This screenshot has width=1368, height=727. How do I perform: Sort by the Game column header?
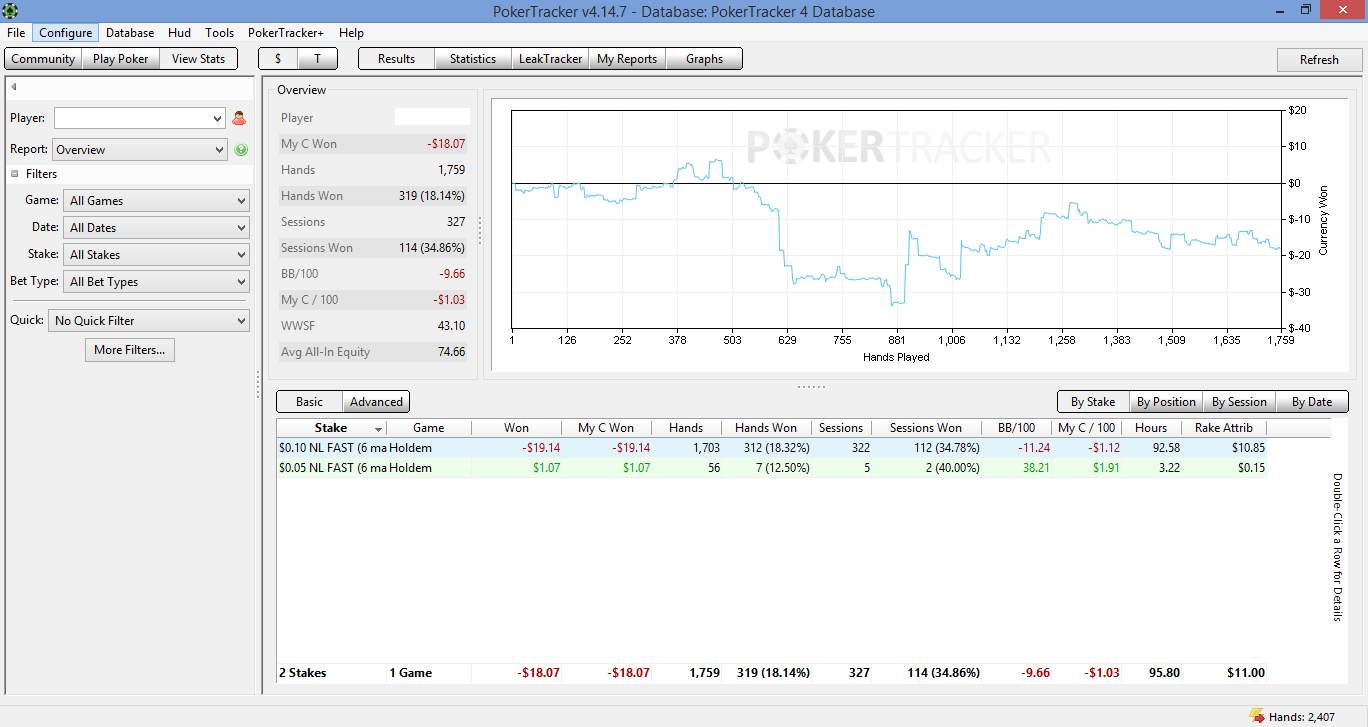click(x=429, y=428)
